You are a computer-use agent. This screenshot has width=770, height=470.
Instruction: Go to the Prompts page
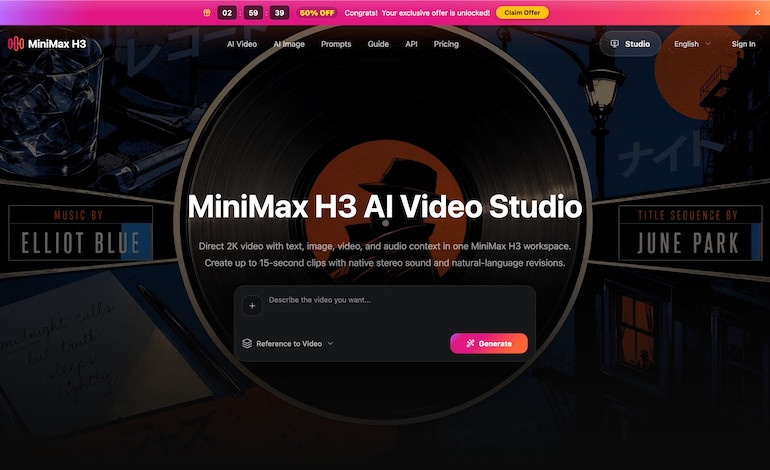[x=336, y=44]
